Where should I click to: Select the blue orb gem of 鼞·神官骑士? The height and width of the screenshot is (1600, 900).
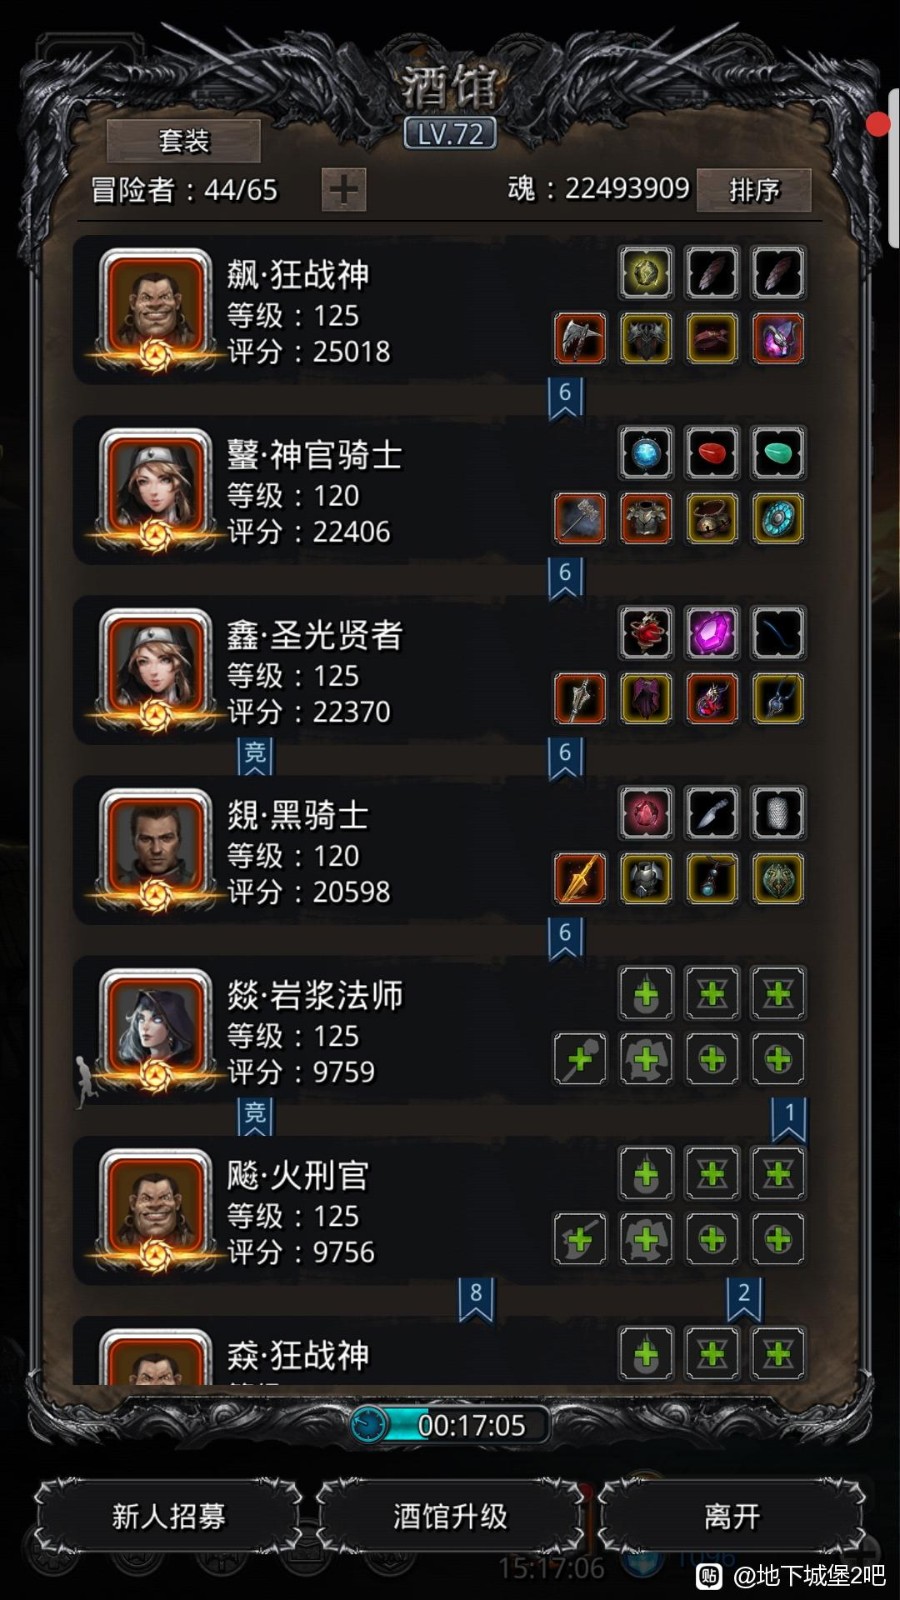646,453
